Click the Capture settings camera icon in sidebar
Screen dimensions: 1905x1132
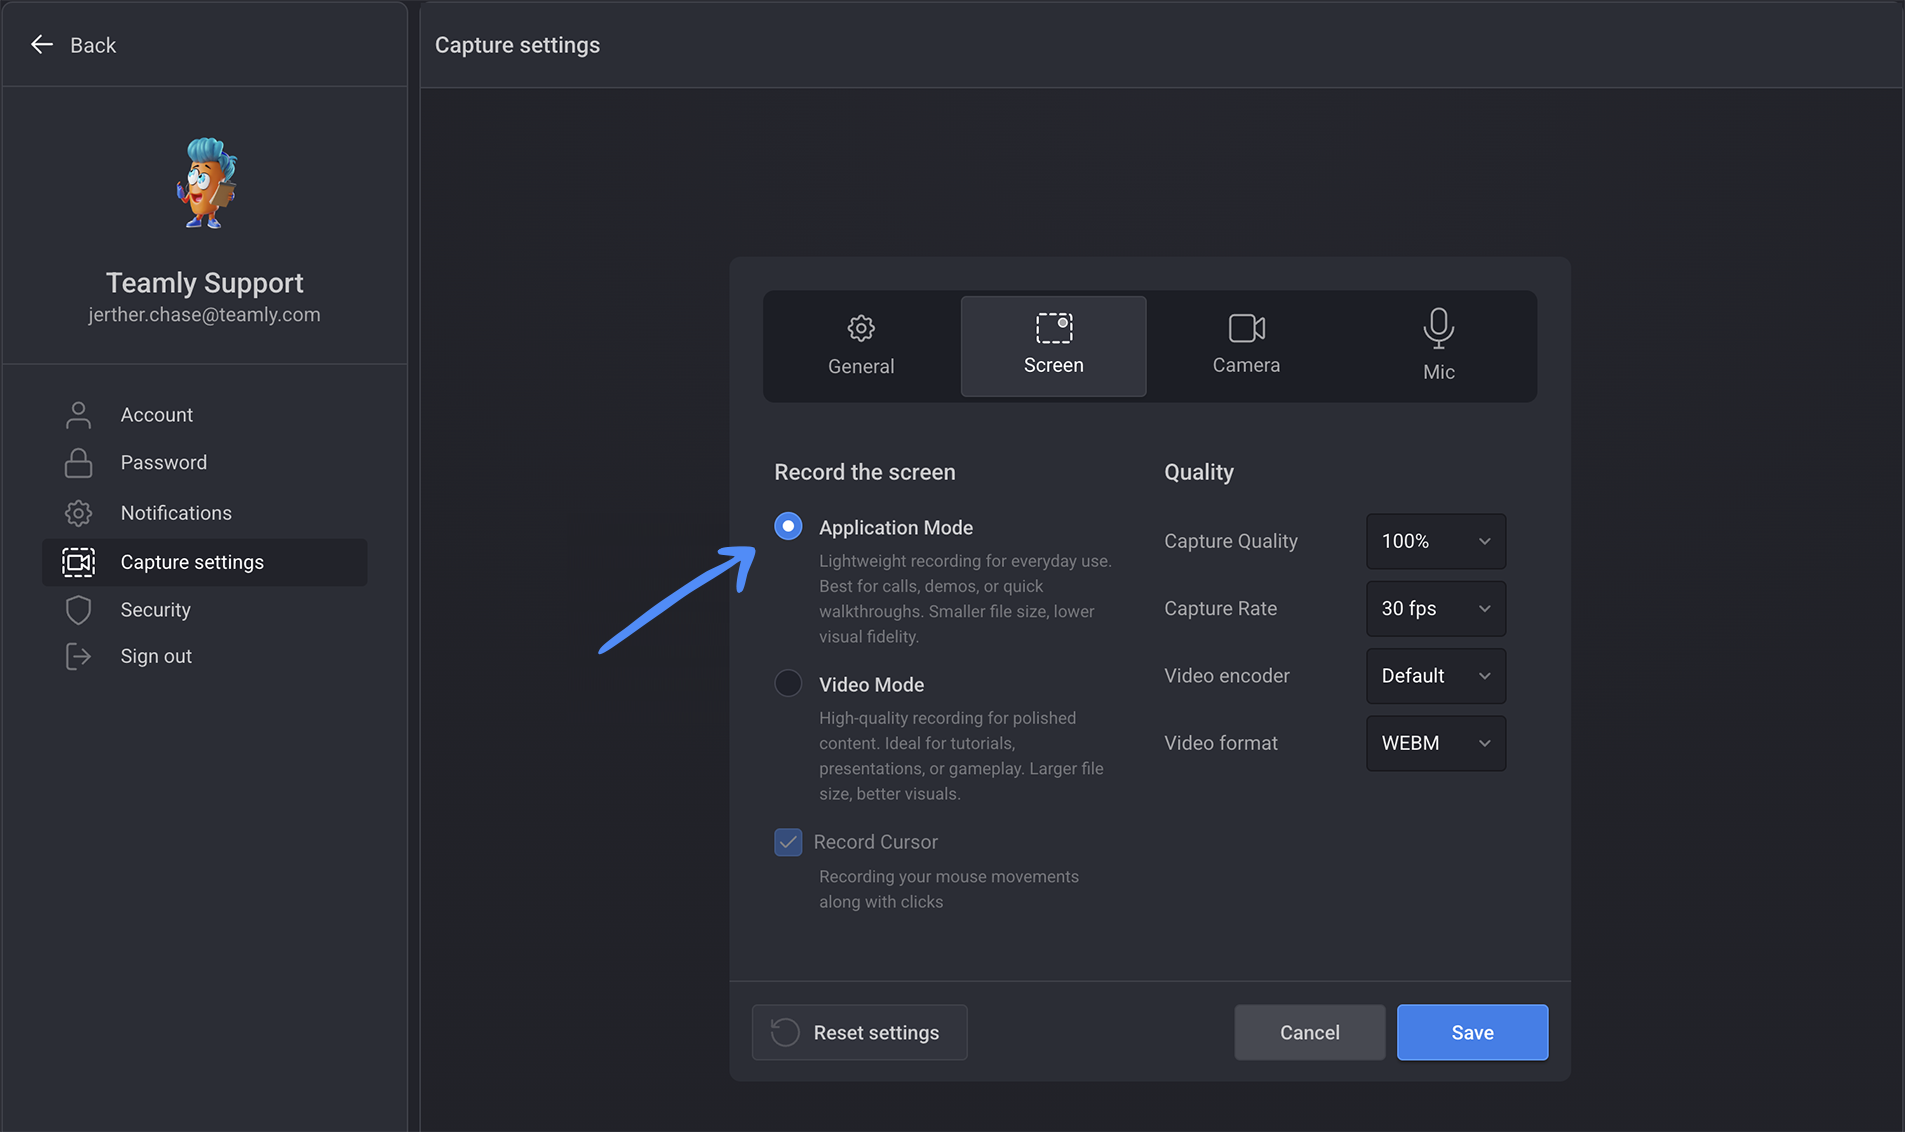tap(78, 562)
